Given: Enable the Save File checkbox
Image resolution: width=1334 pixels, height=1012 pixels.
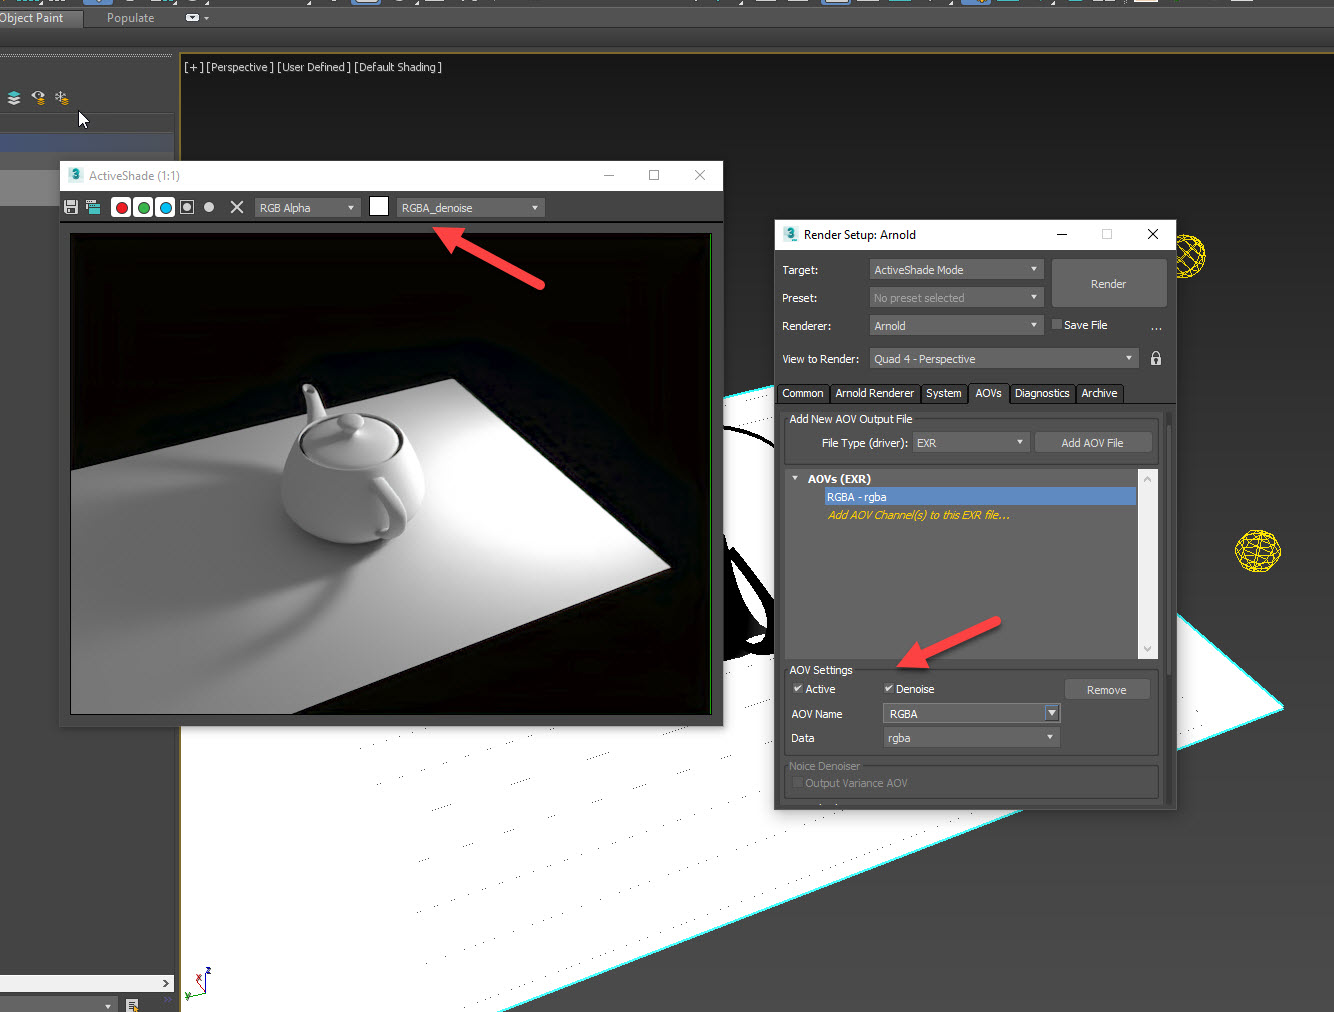Looking at the screenshot, I should coord(1057,324).
